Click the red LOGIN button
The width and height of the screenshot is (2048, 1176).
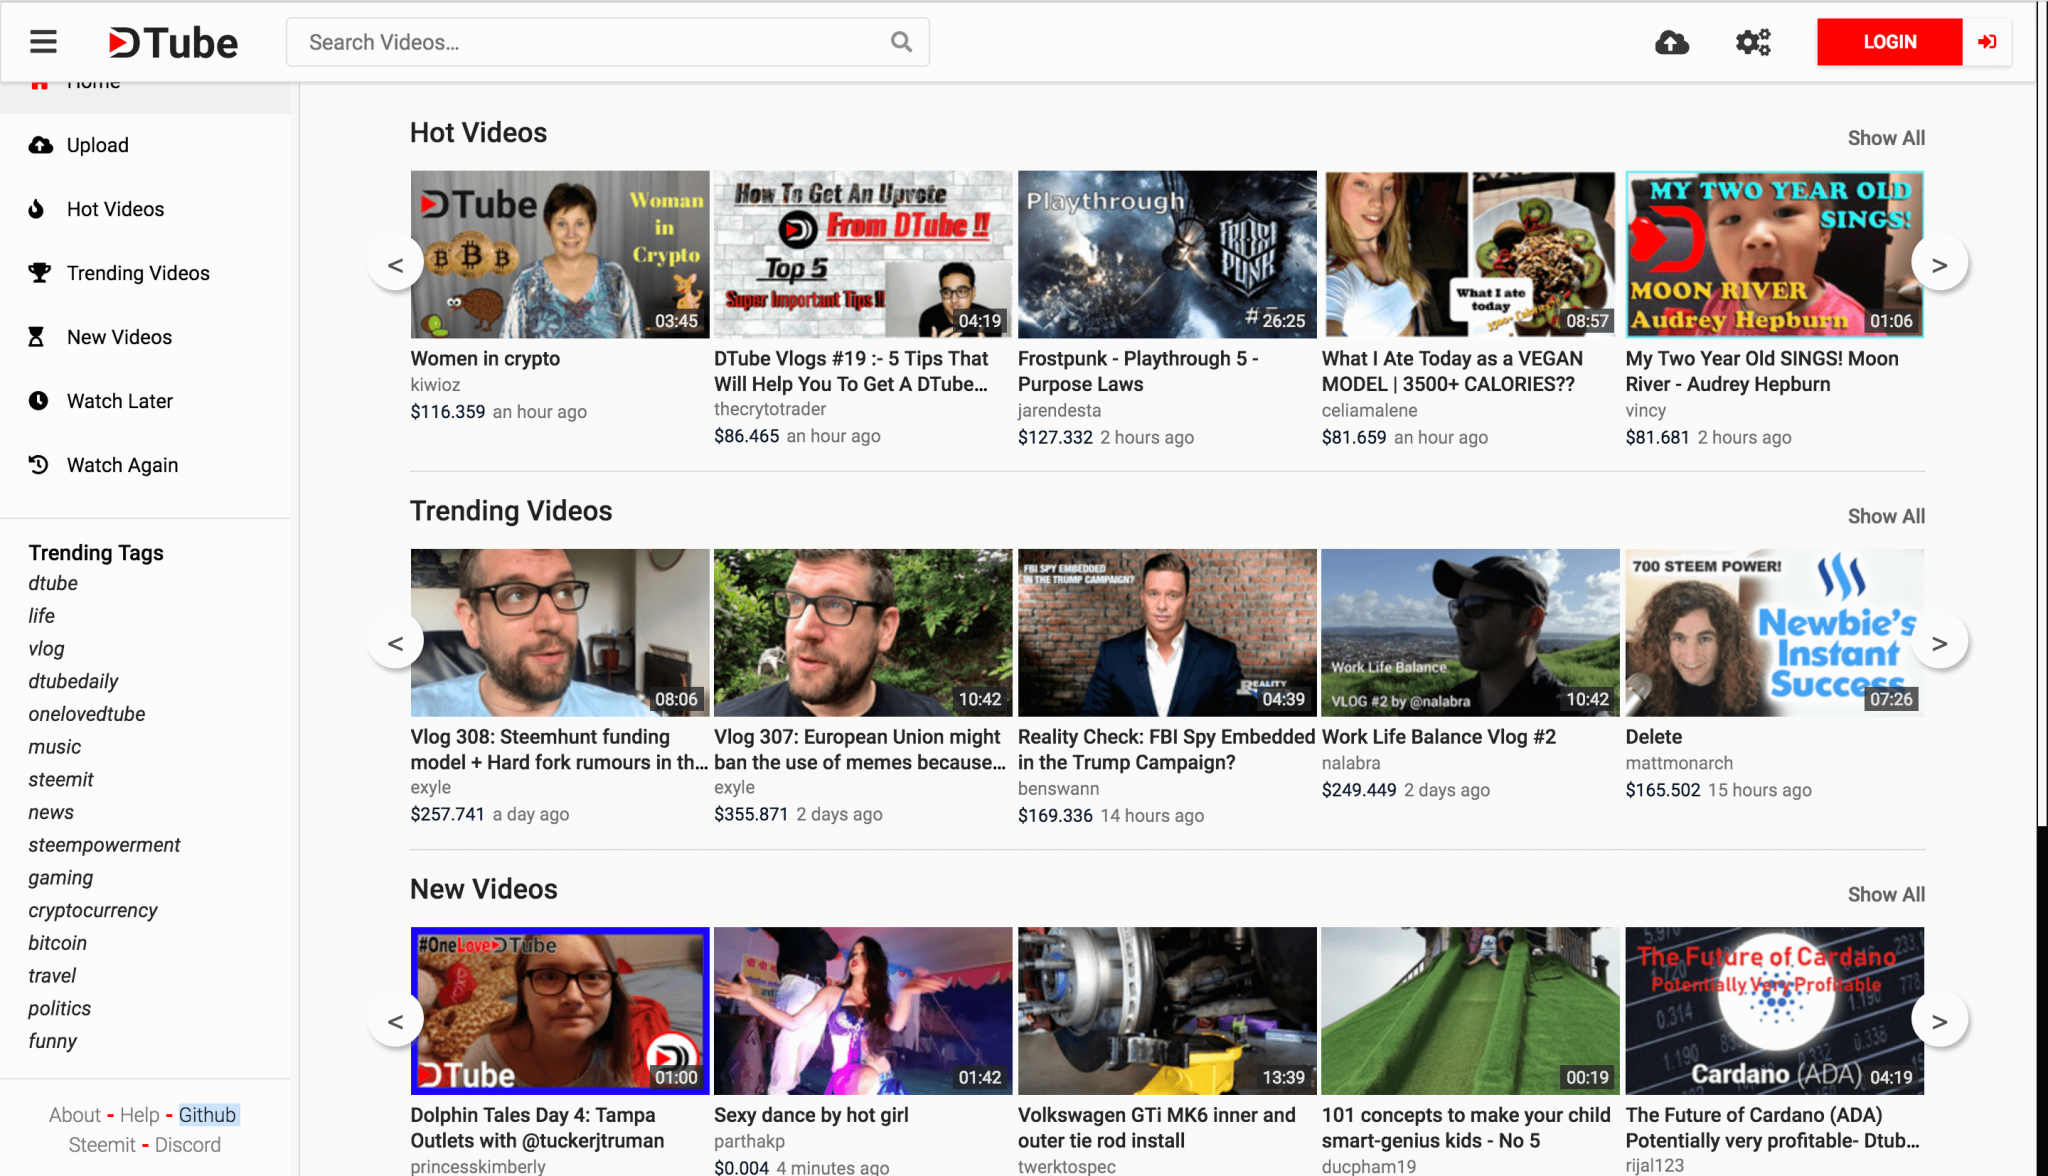click(x=1889, y=42)
